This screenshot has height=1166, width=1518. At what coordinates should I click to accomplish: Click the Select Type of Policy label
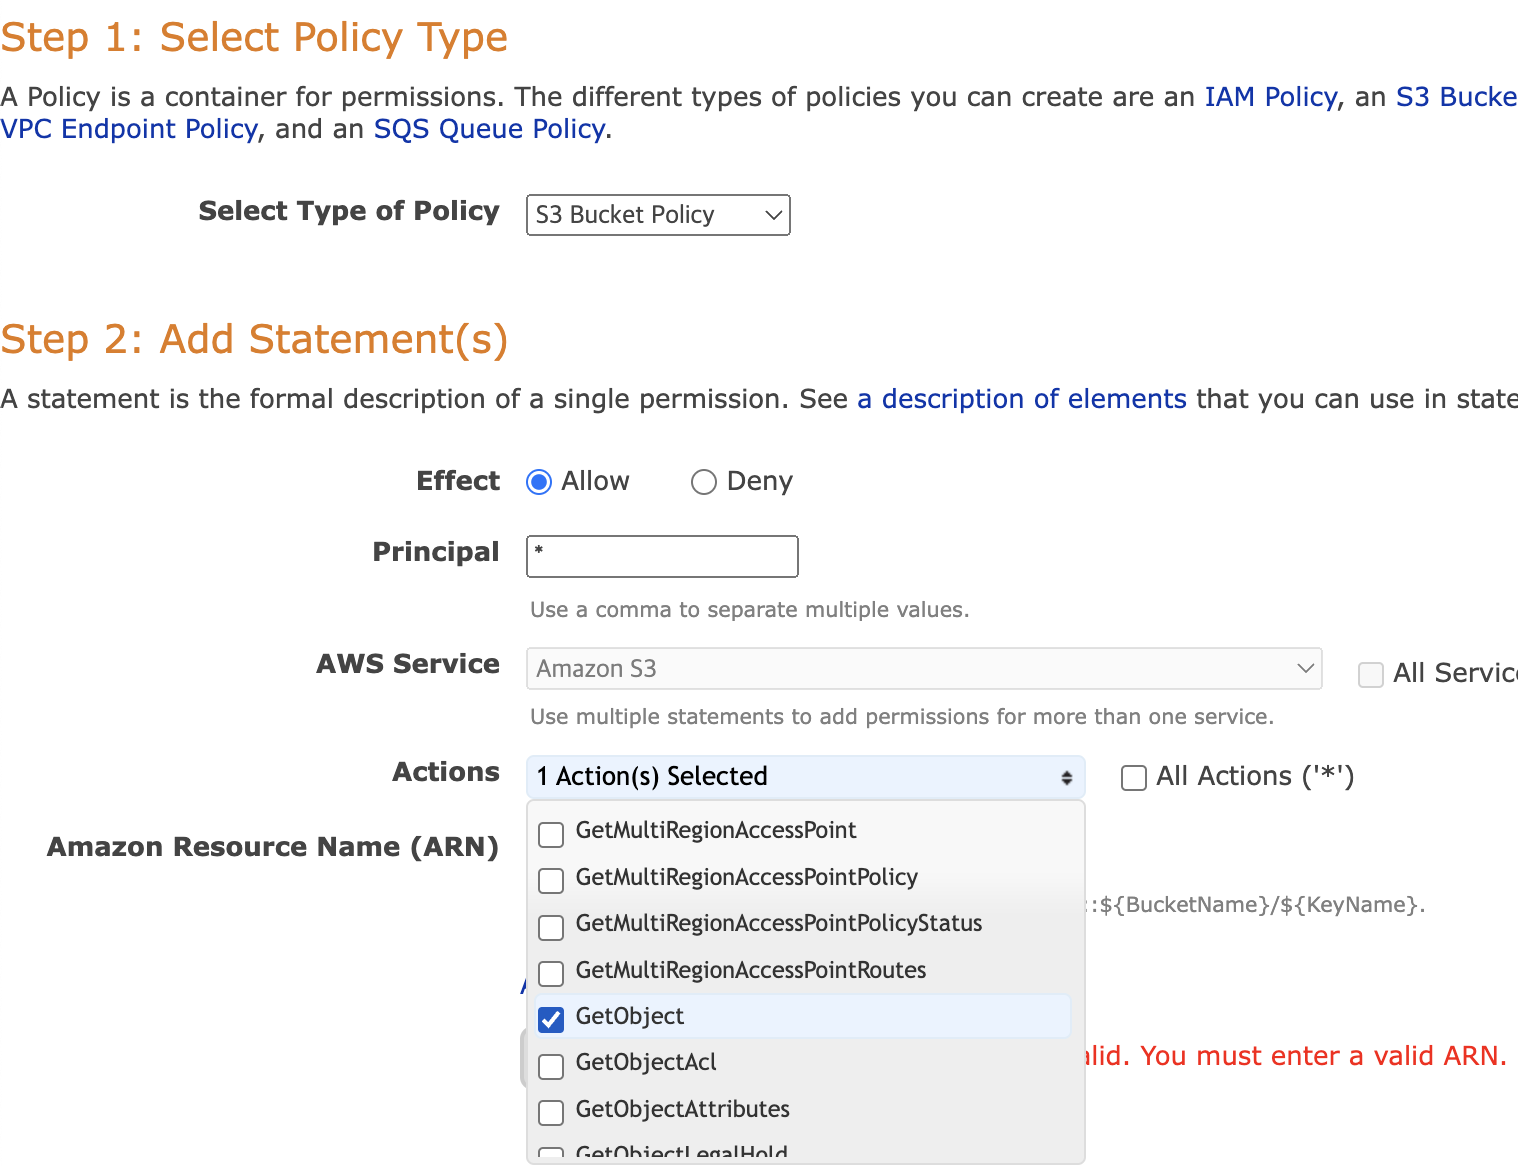349,211
